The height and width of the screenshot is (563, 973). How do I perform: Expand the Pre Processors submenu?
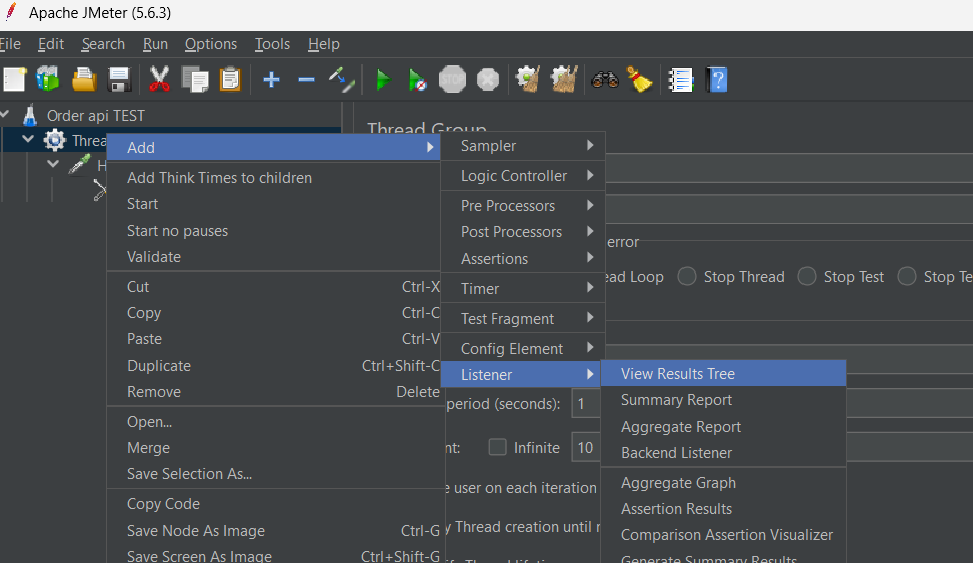click(x=522, y=205)
